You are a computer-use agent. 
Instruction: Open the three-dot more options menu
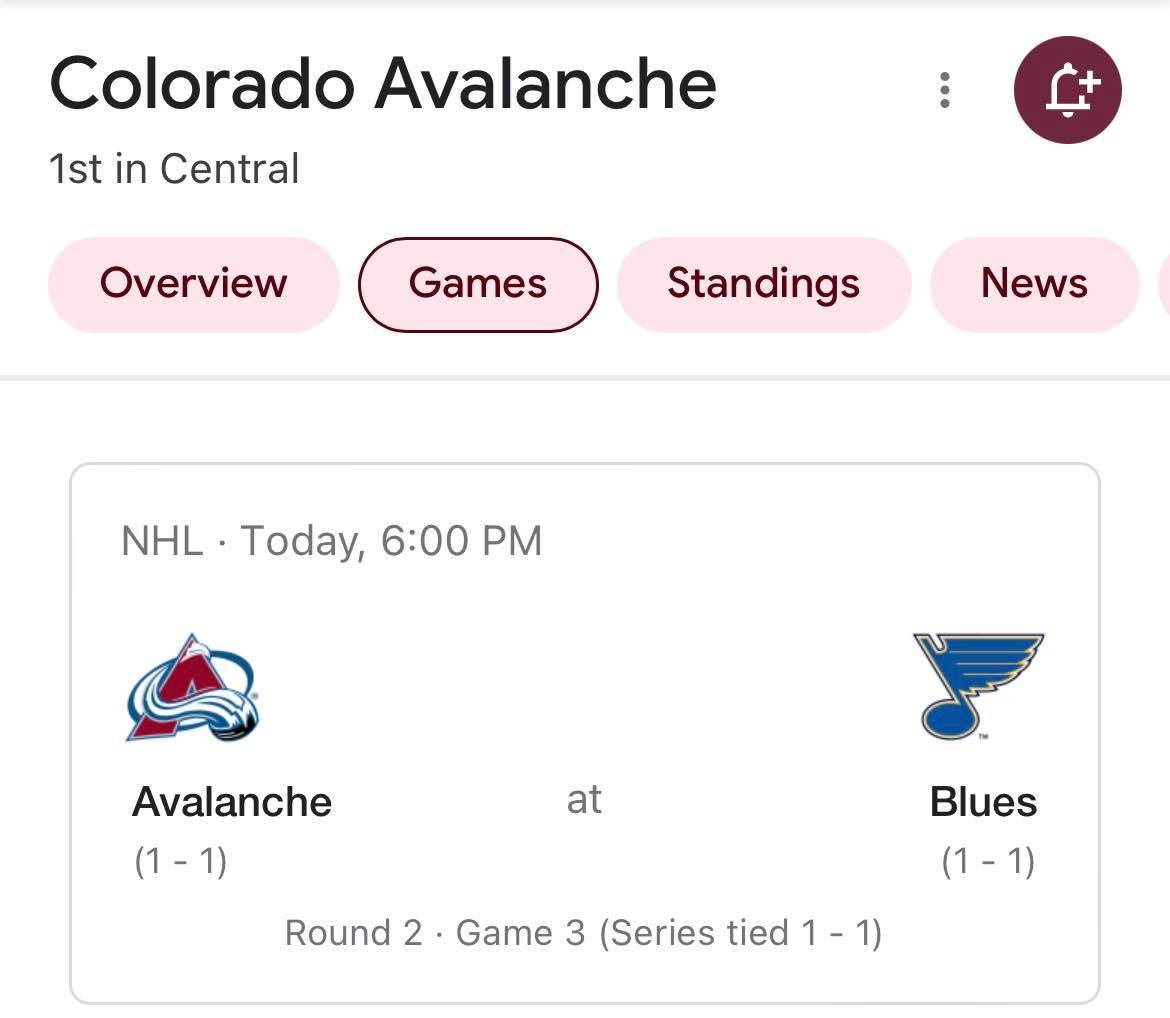point(944,90)
